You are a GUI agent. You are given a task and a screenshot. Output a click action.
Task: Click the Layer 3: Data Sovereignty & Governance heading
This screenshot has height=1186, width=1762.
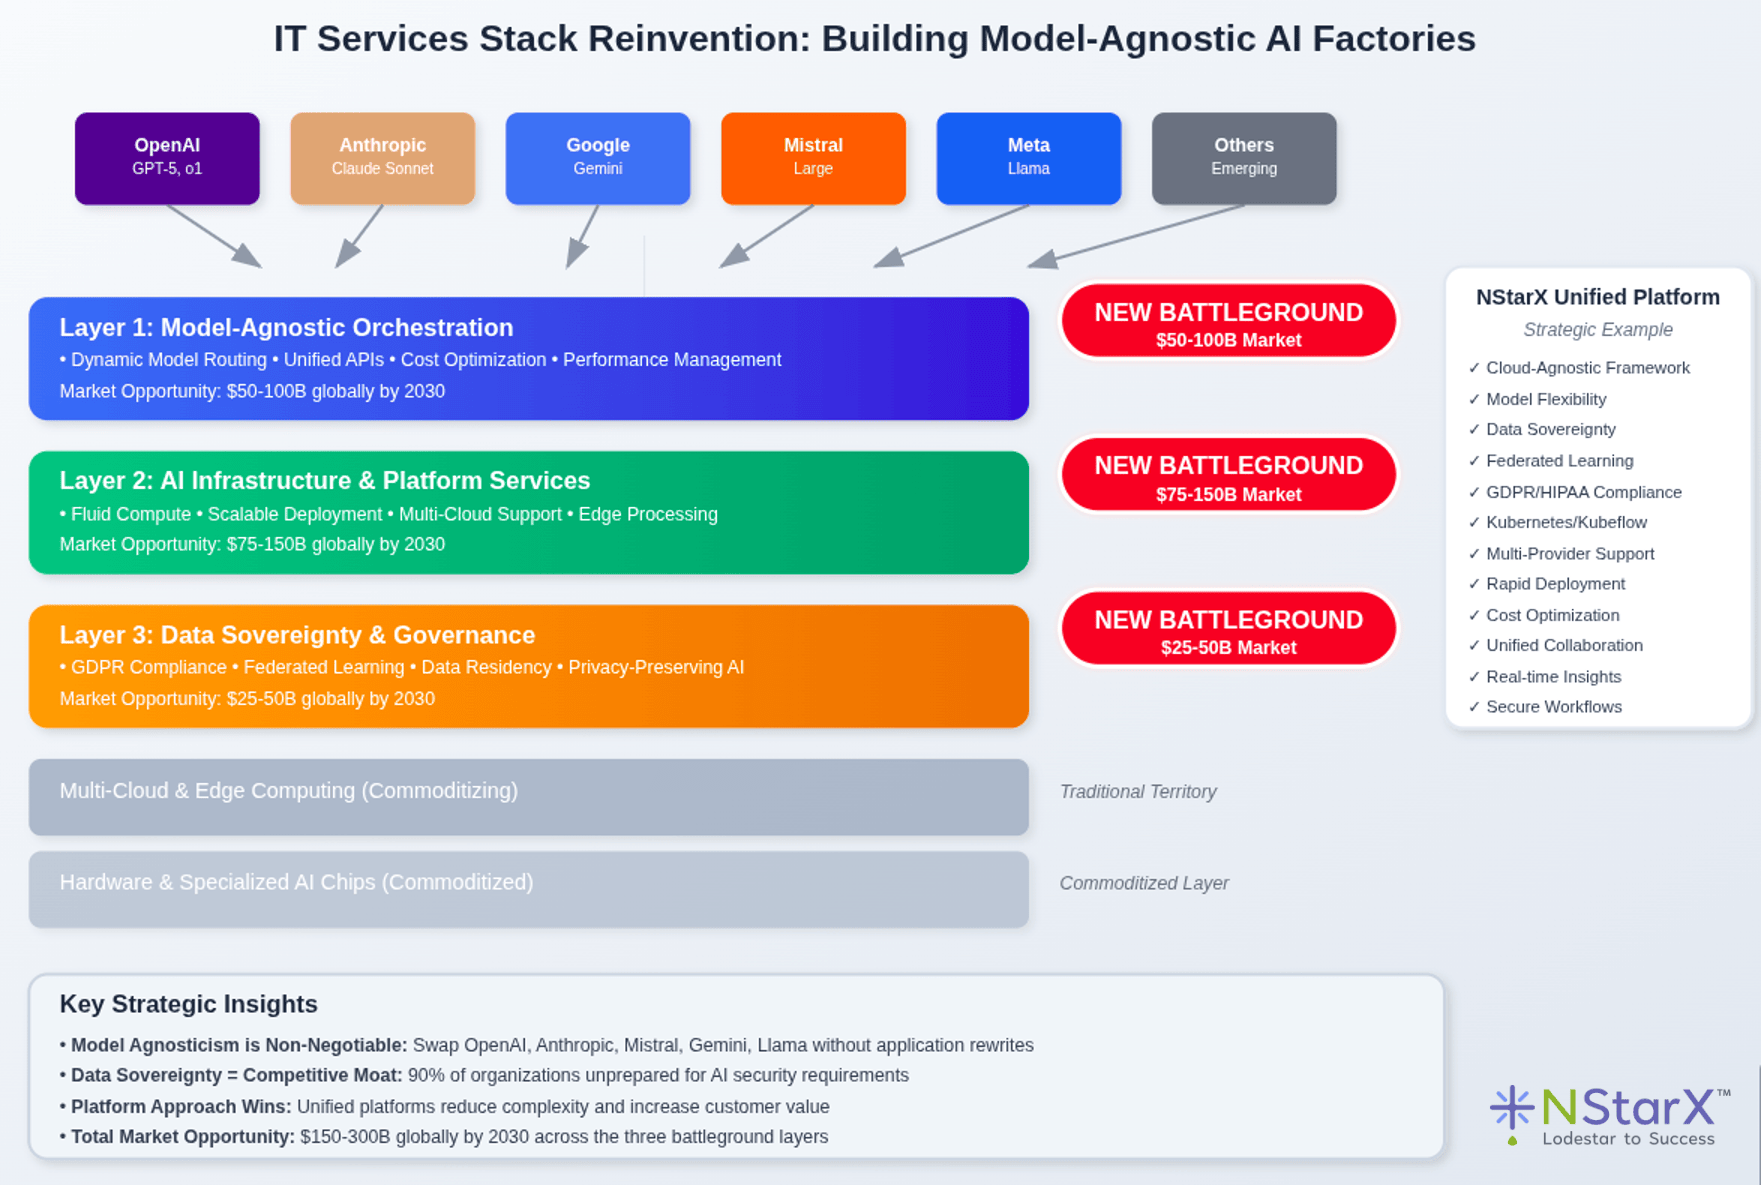[297, 635]
